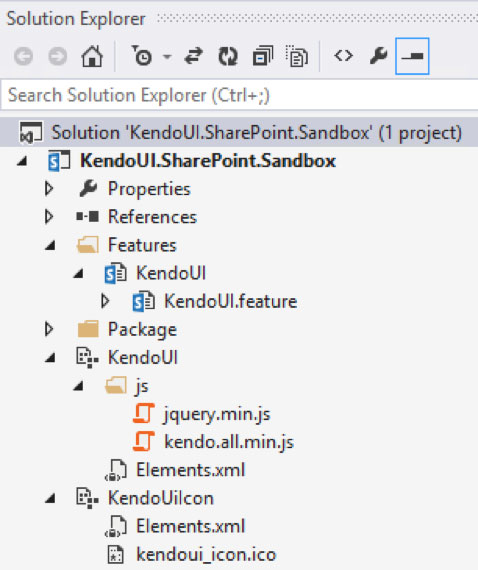
Task: Toggle the Preview Selected Items button
Action: (412, 56)
